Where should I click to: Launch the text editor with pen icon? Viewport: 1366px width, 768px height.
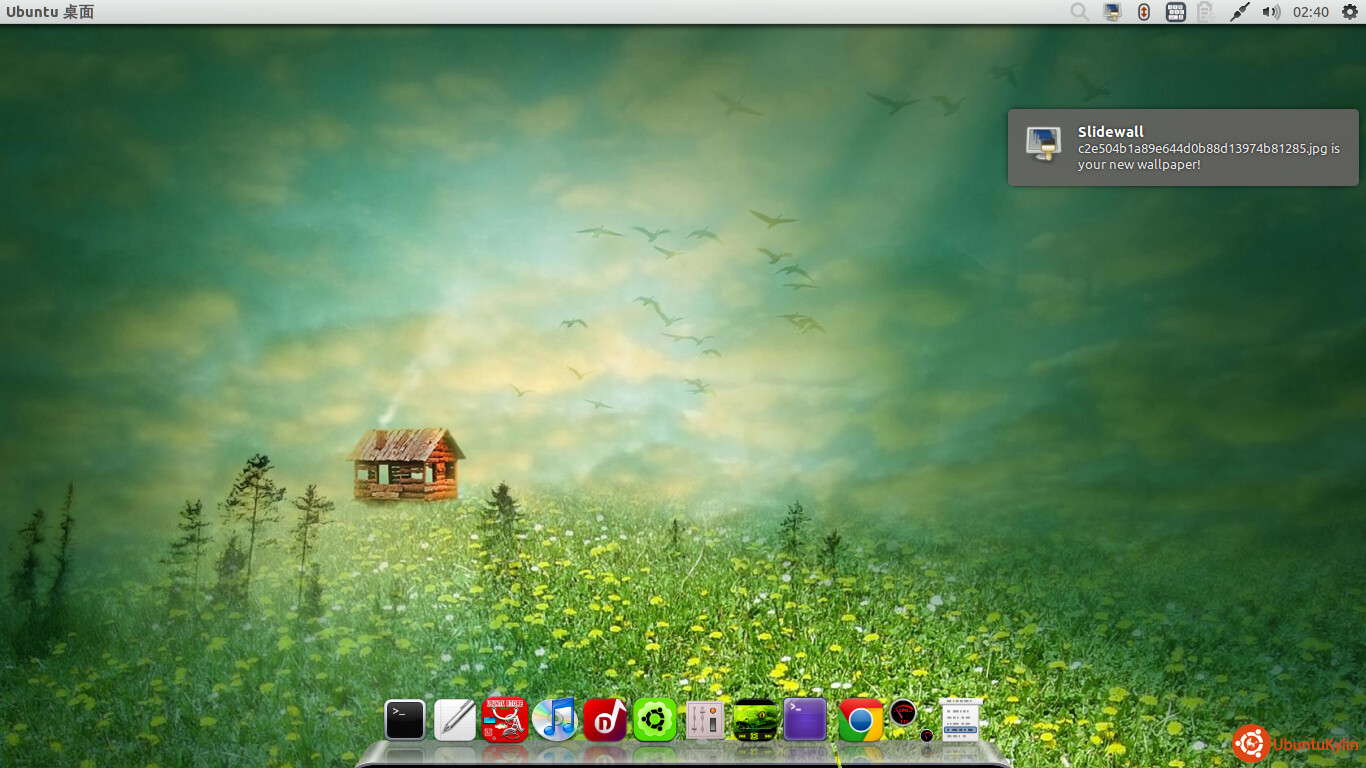click(455, 720)
